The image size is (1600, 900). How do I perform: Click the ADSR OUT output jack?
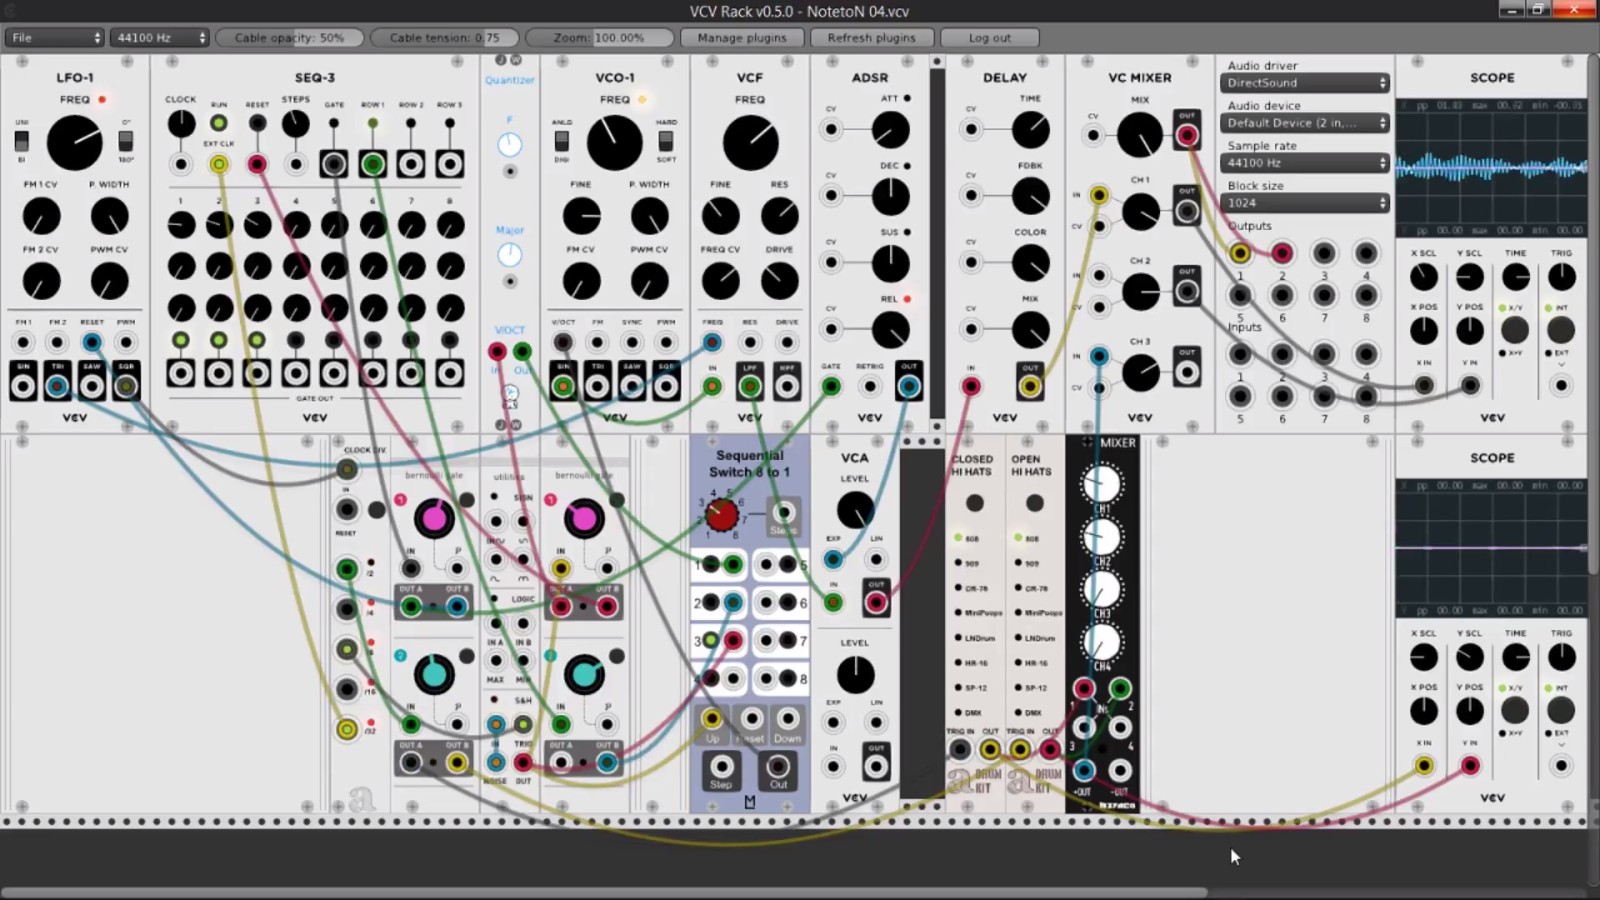909,386
